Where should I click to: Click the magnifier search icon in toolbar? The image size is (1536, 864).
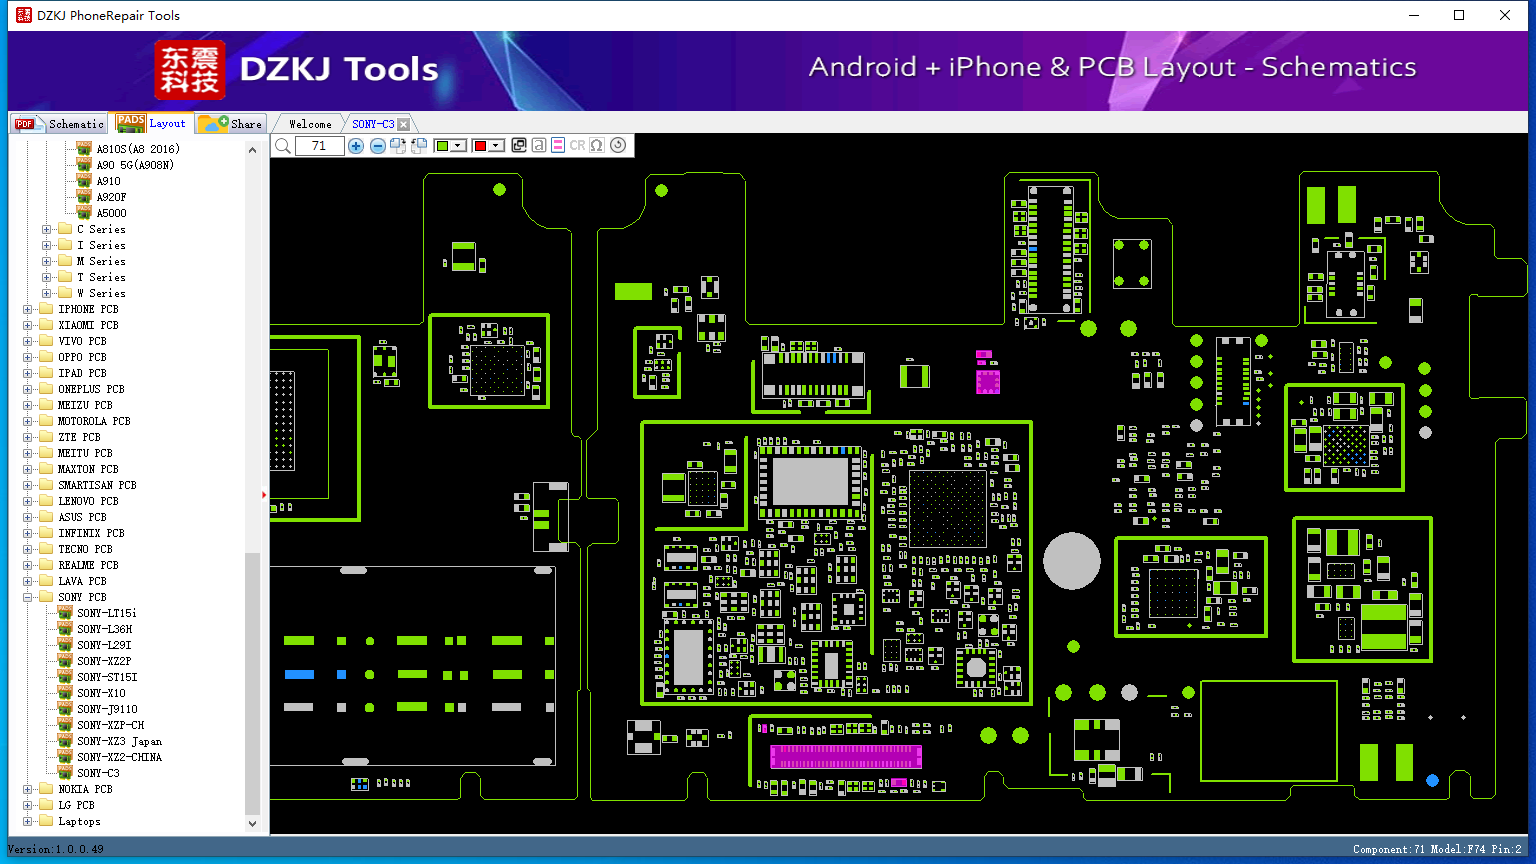pyautogui.click(x=283, y=146)
